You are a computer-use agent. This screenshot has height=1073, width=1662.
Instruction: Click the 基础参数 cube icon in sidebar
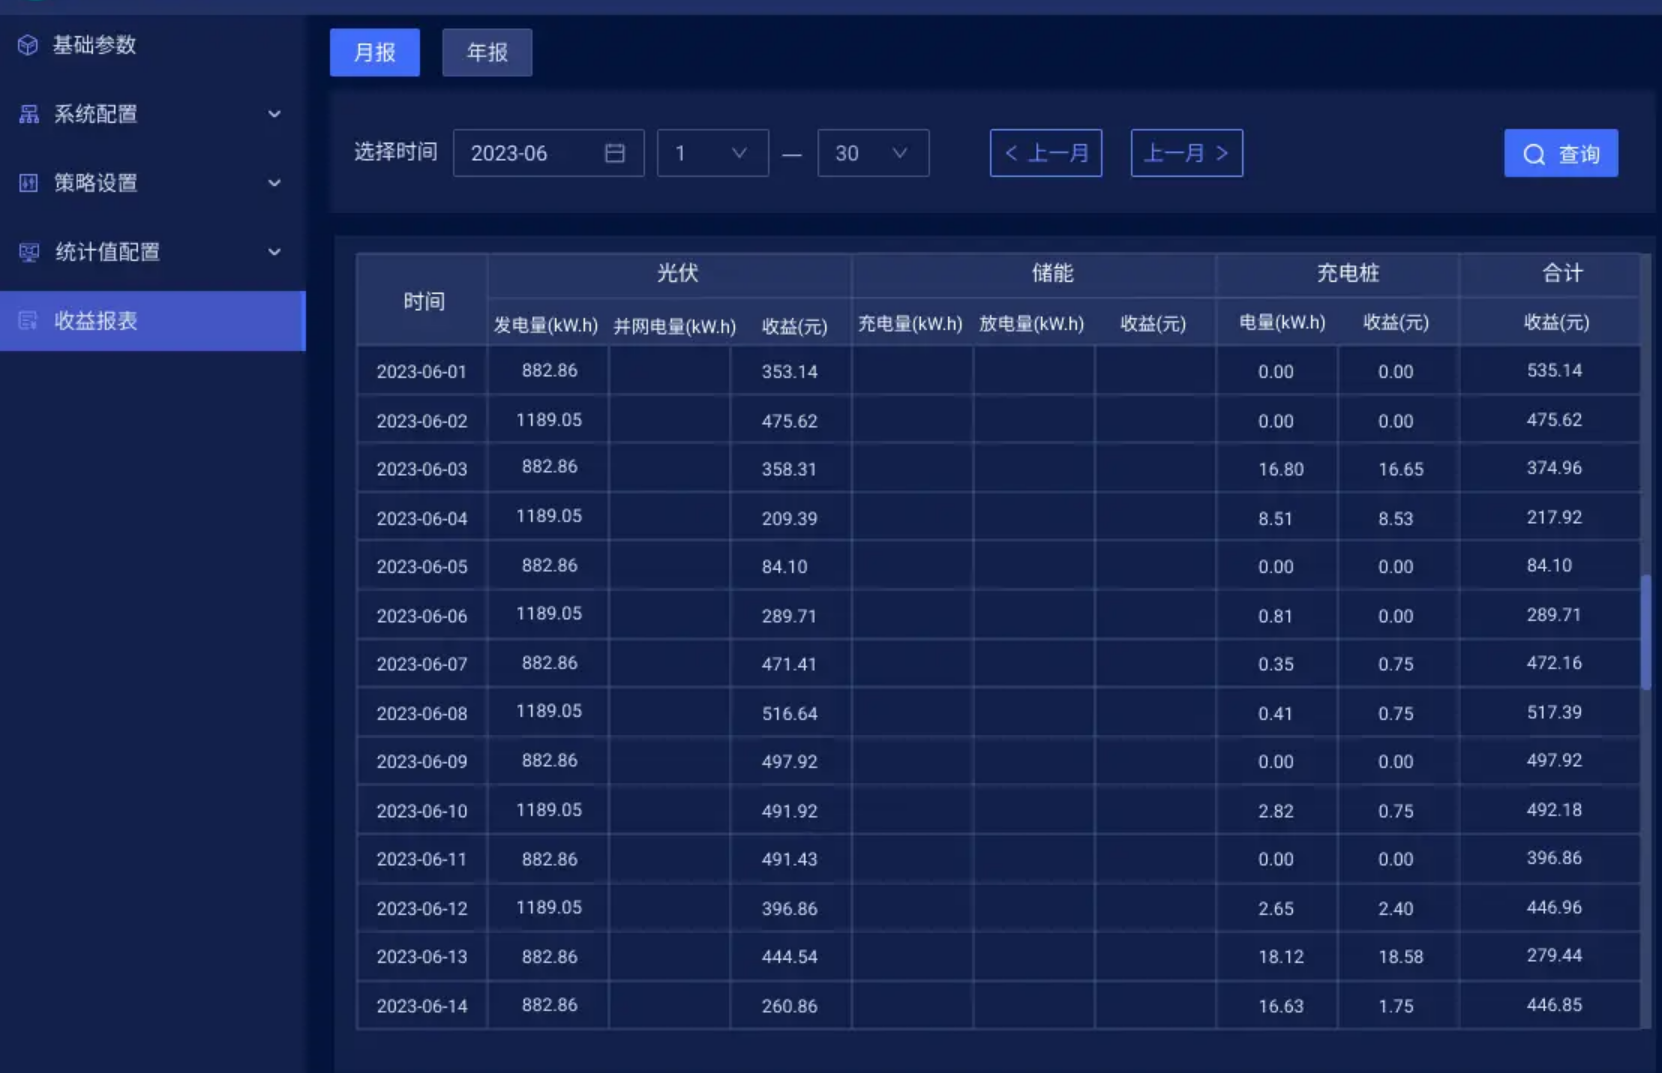pos(27,44)
